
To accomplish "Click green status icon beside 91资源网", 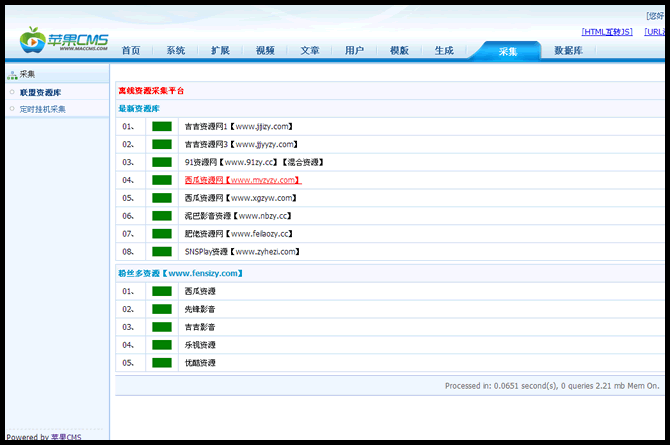I will tap(161, 162).
